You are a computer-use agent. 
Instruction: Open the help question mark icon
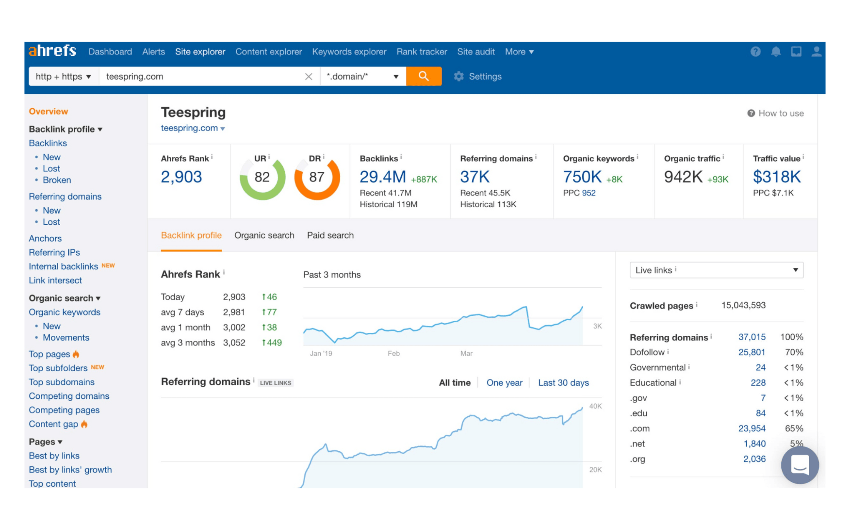click(x=755, y=51)
